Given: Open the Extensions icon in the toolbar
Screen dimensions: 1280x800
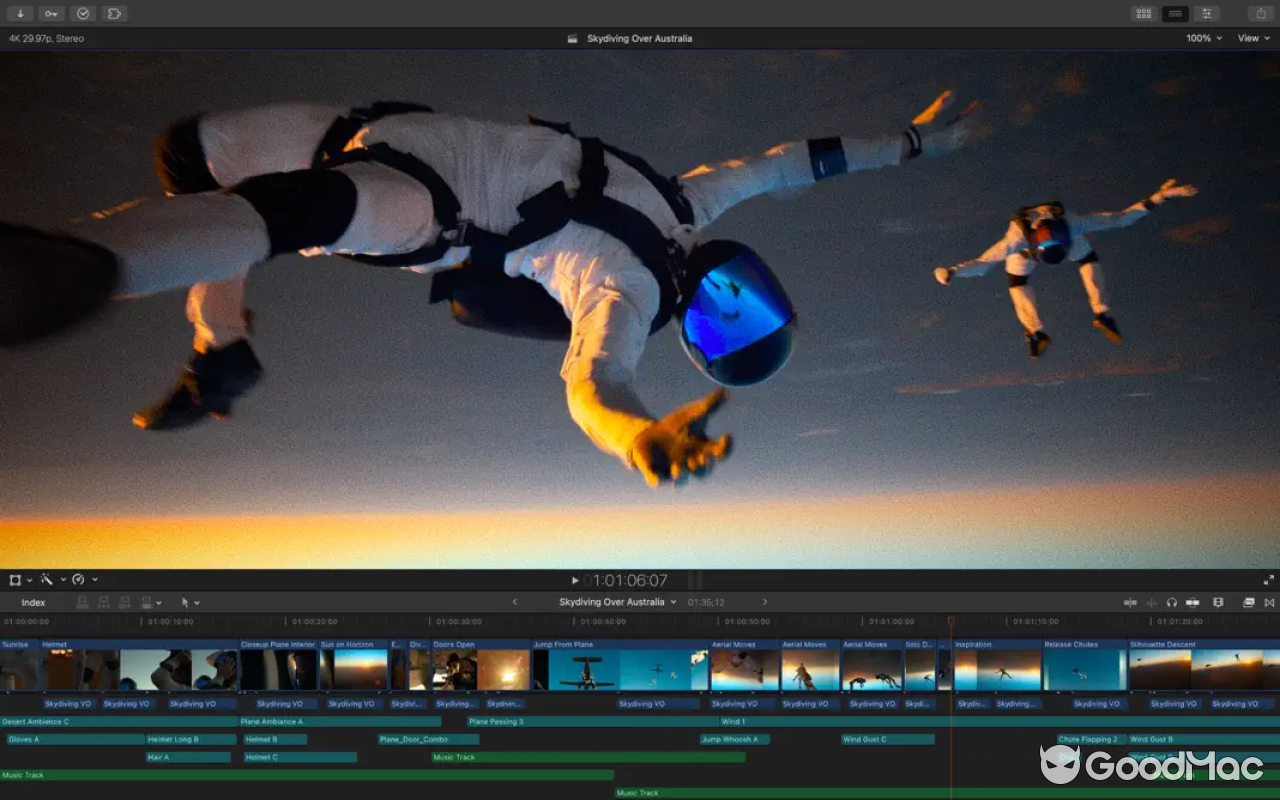Looking at the screenshot, I should [x=115, y=13].
